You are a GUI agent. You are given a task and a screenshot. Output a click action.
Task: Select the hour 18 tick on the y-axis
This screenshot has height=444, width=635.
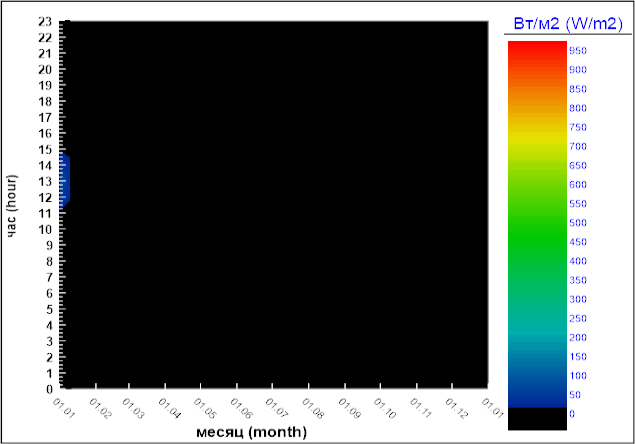coord(45,102)
